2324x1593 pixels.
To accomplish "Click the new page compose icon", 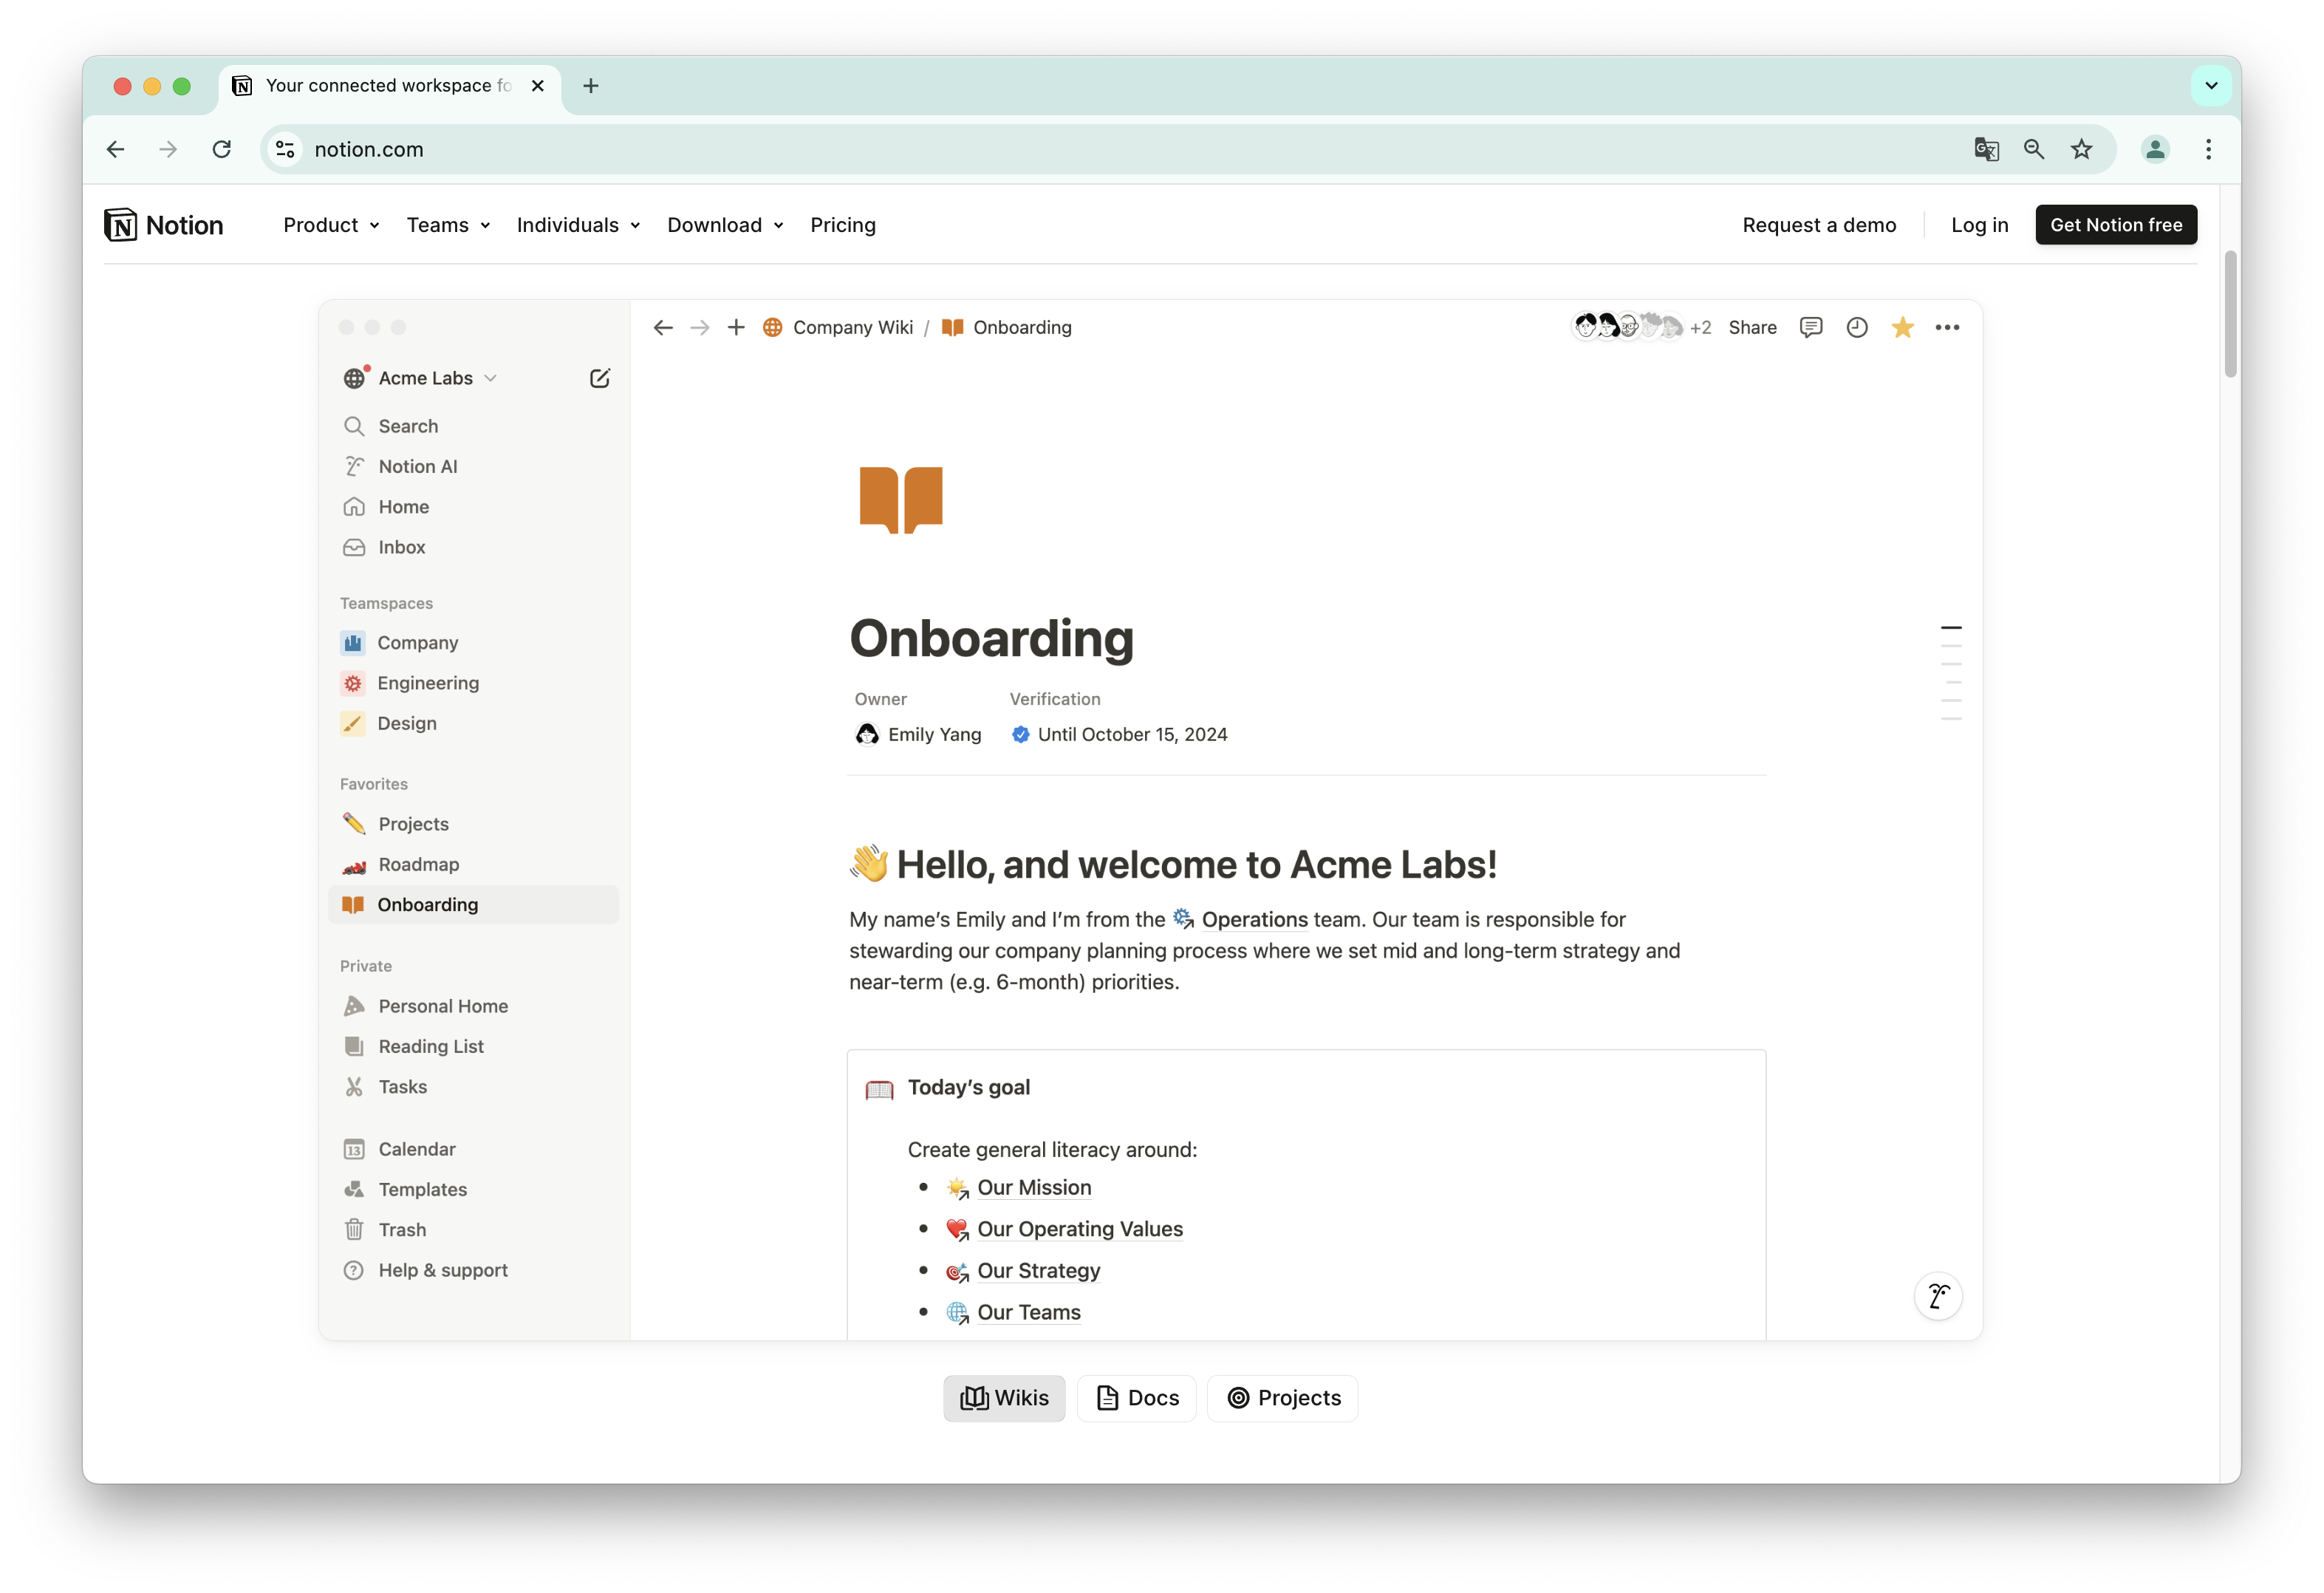I will pos(600,378).
